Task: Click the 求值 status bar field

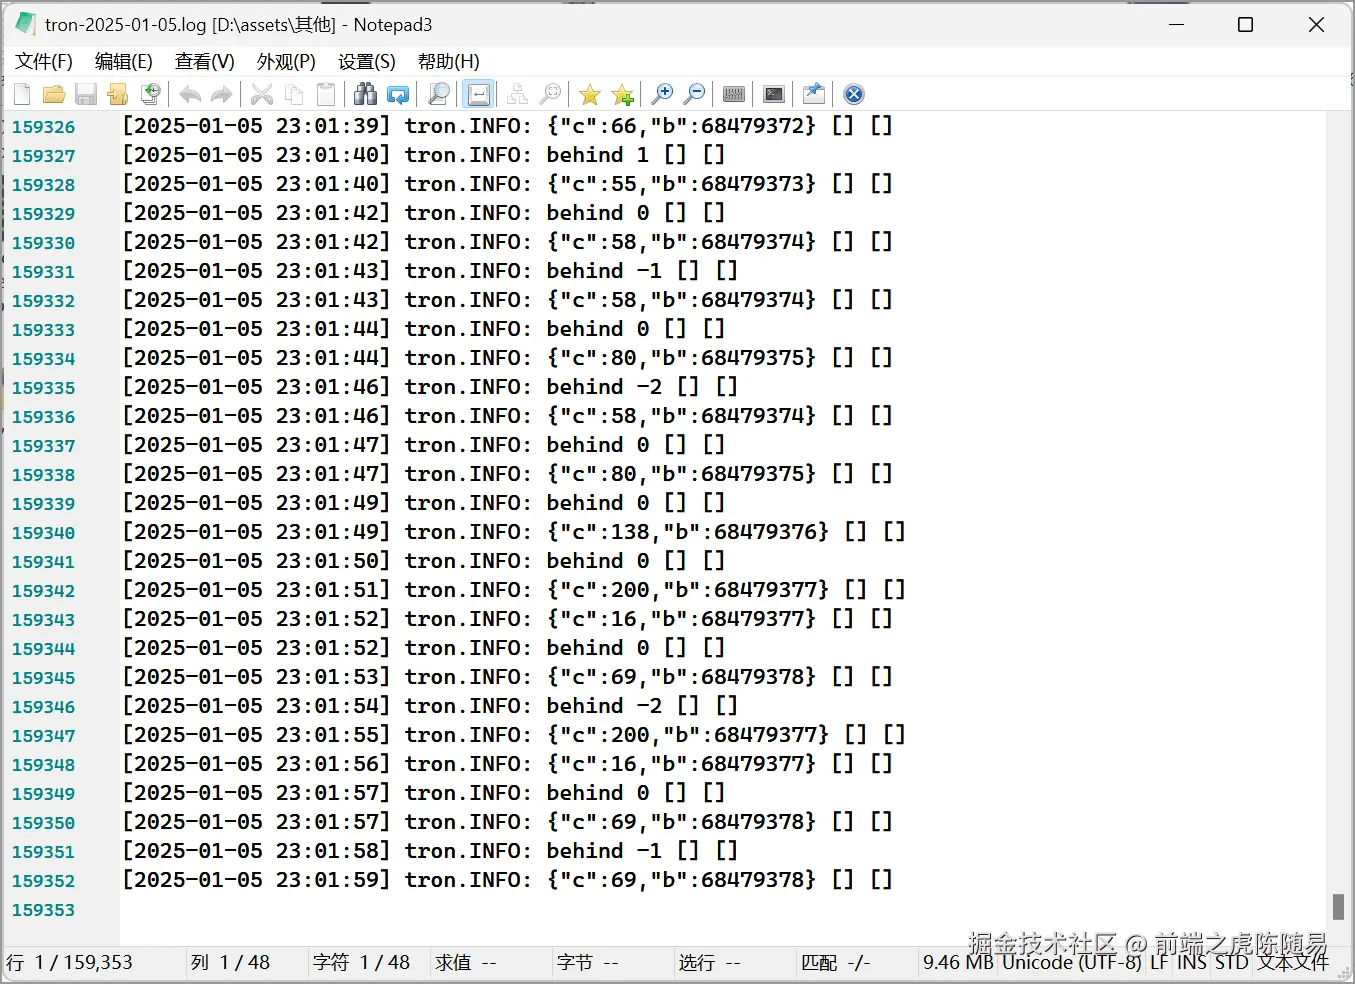Action: click(466, 962)
